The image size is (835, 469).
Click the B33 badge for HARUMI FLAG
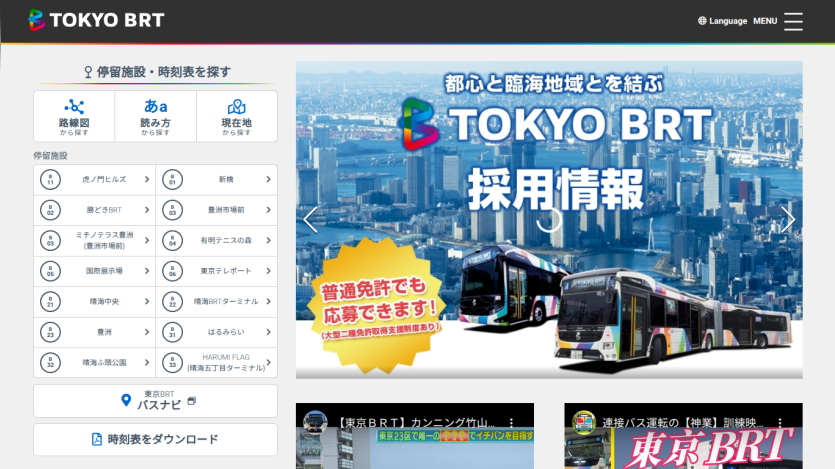172,363
